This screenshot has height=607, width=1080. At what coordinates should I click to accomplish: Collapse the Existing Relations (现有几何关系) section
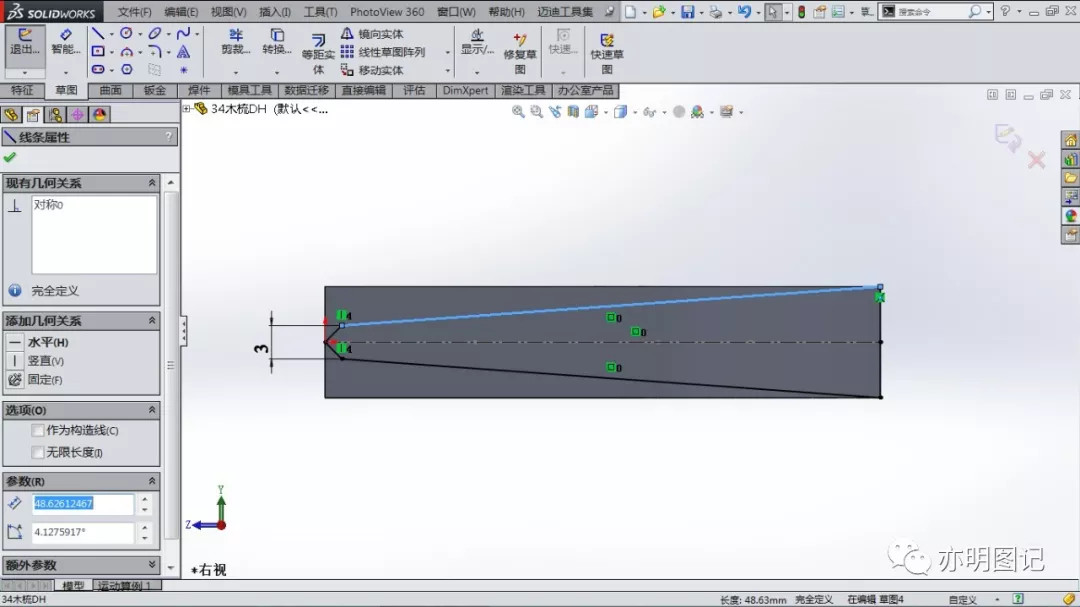[x=152, y=183]
